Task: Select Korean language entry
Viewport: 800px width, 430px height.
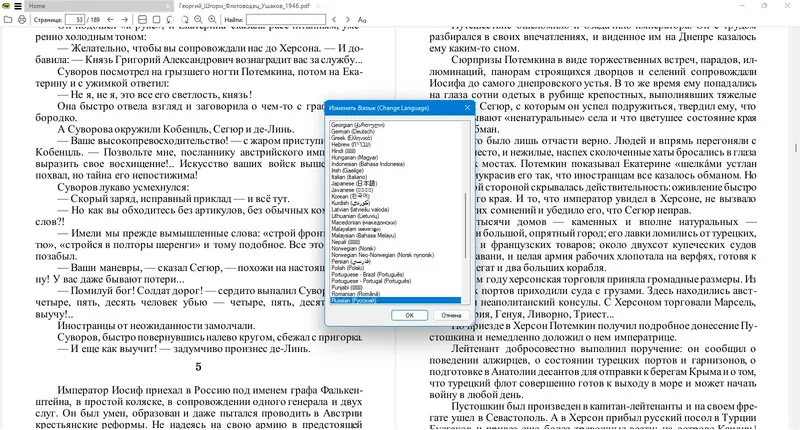Action: pyautogui.click(x=350, y=196)
